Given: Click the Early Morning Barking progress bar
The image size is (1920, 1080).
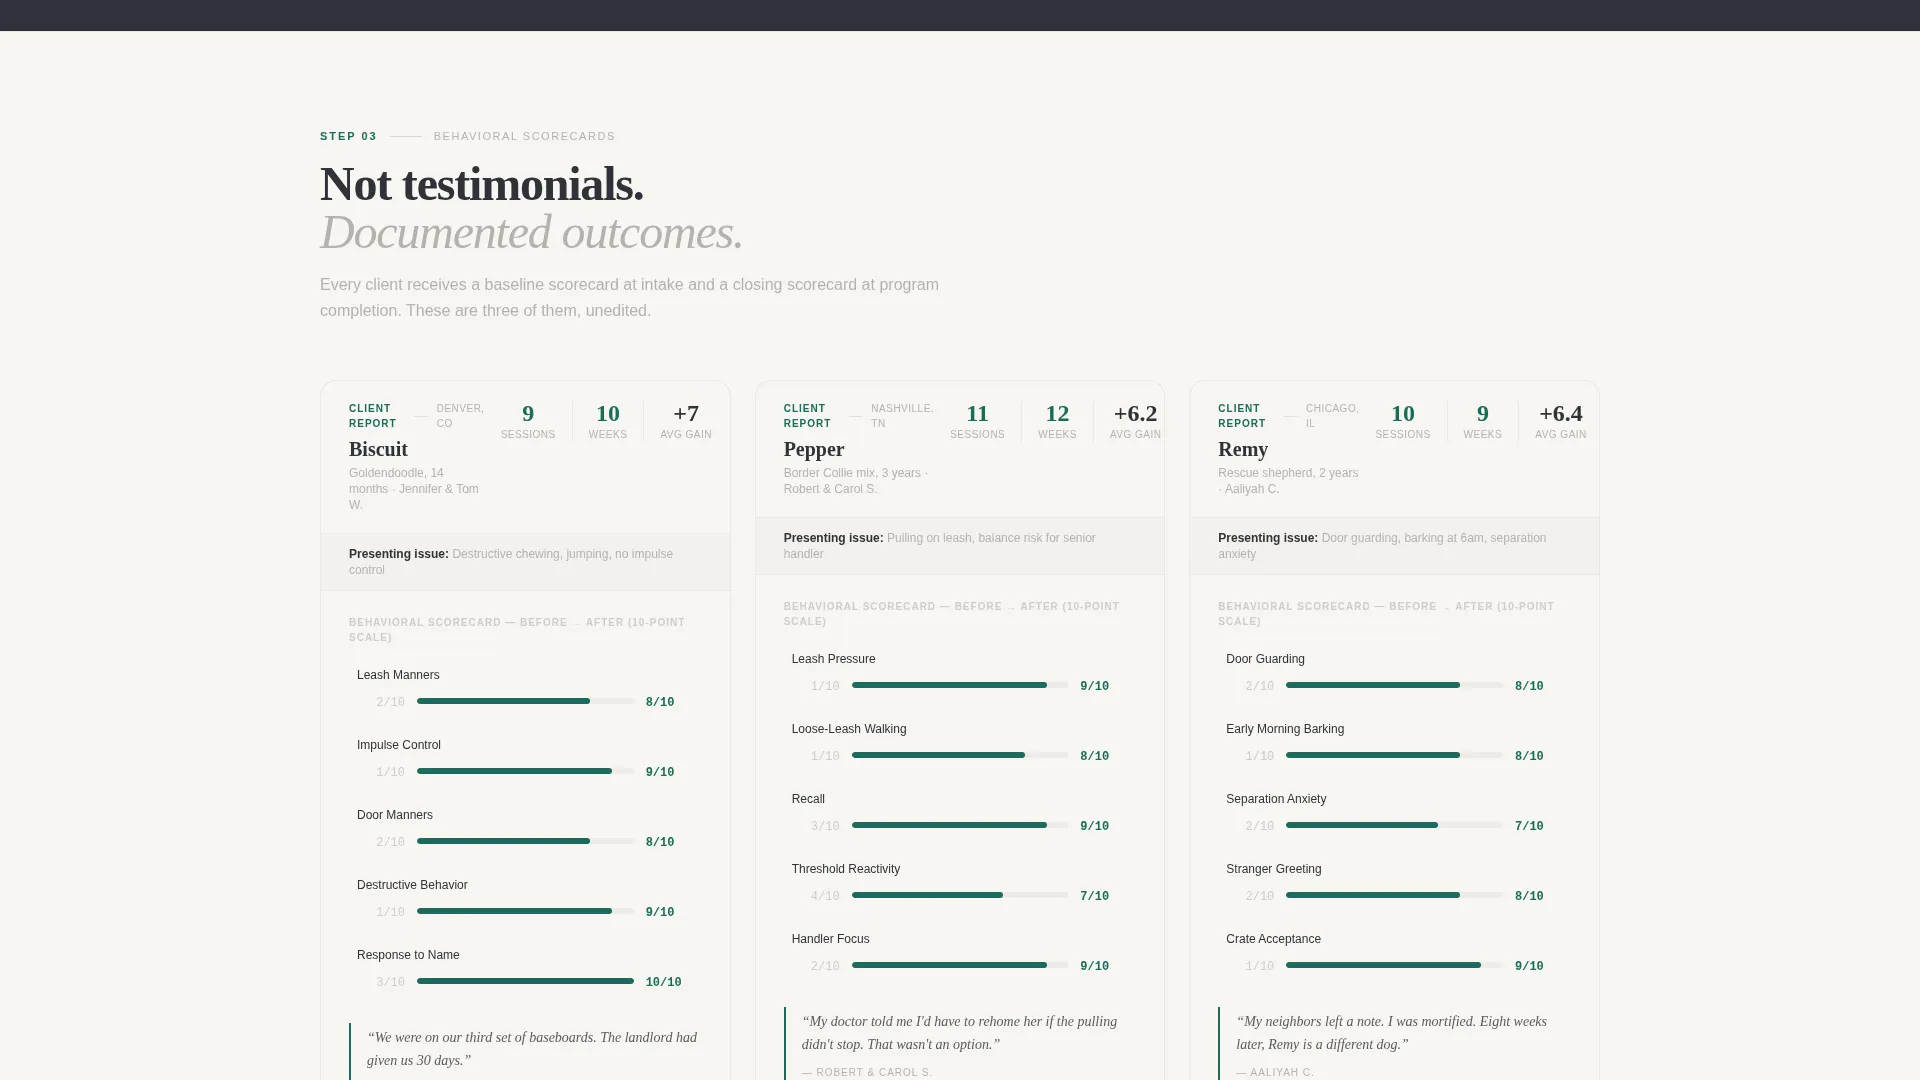Looking at the screenshot, I should (x=1394, y=755).
